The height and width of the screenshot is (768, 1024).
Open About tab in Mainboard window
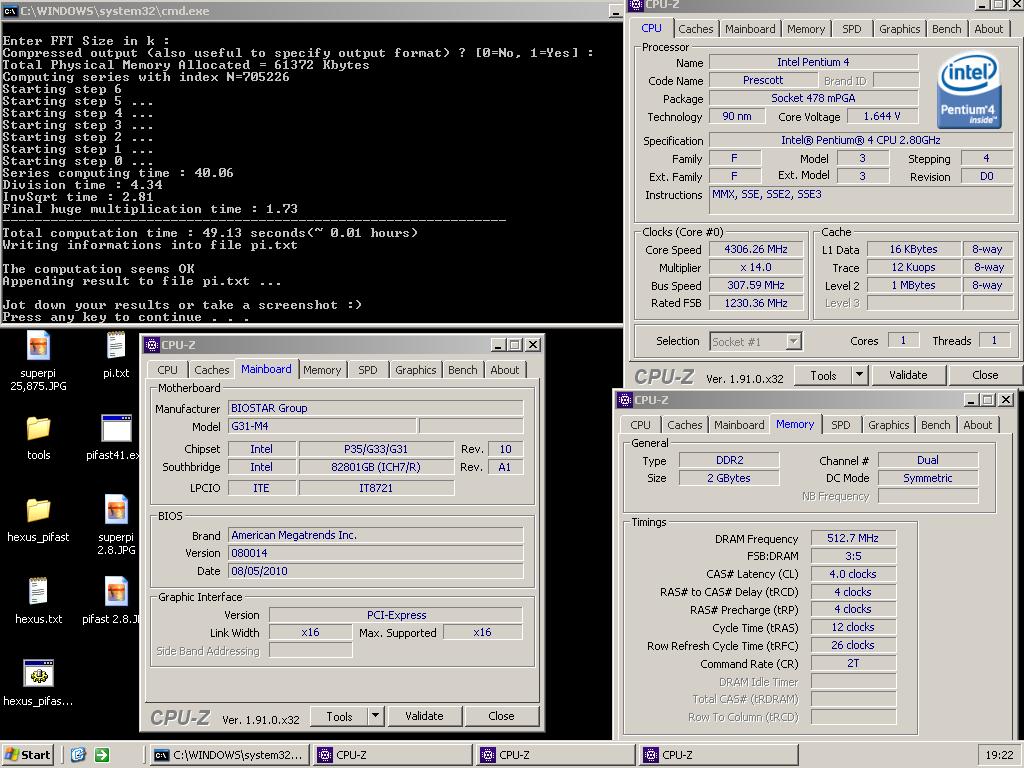pos(504,370)
